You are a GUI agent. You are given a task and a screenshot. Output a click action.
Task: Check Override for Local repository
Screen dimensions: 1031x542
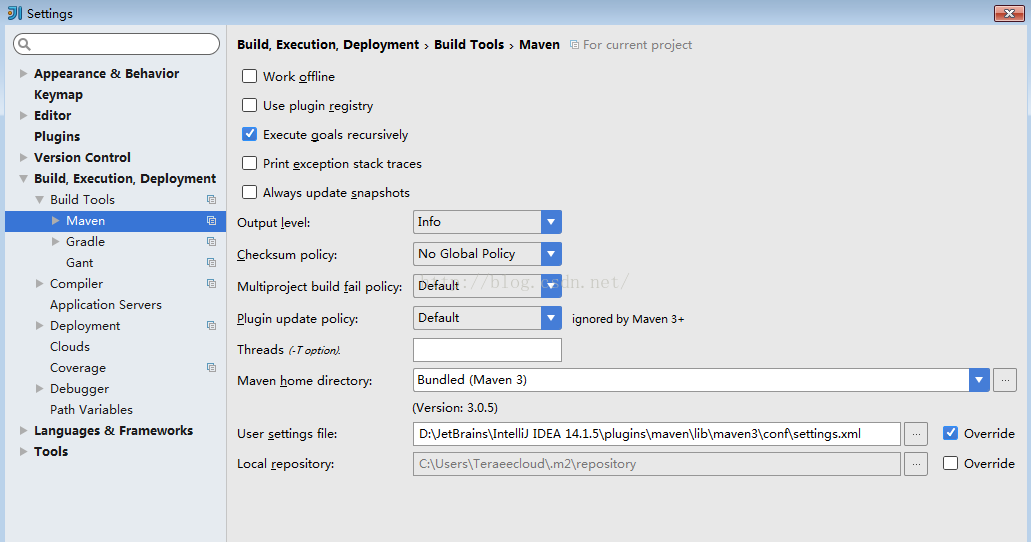pyautogui.click(x=950, y=463)
